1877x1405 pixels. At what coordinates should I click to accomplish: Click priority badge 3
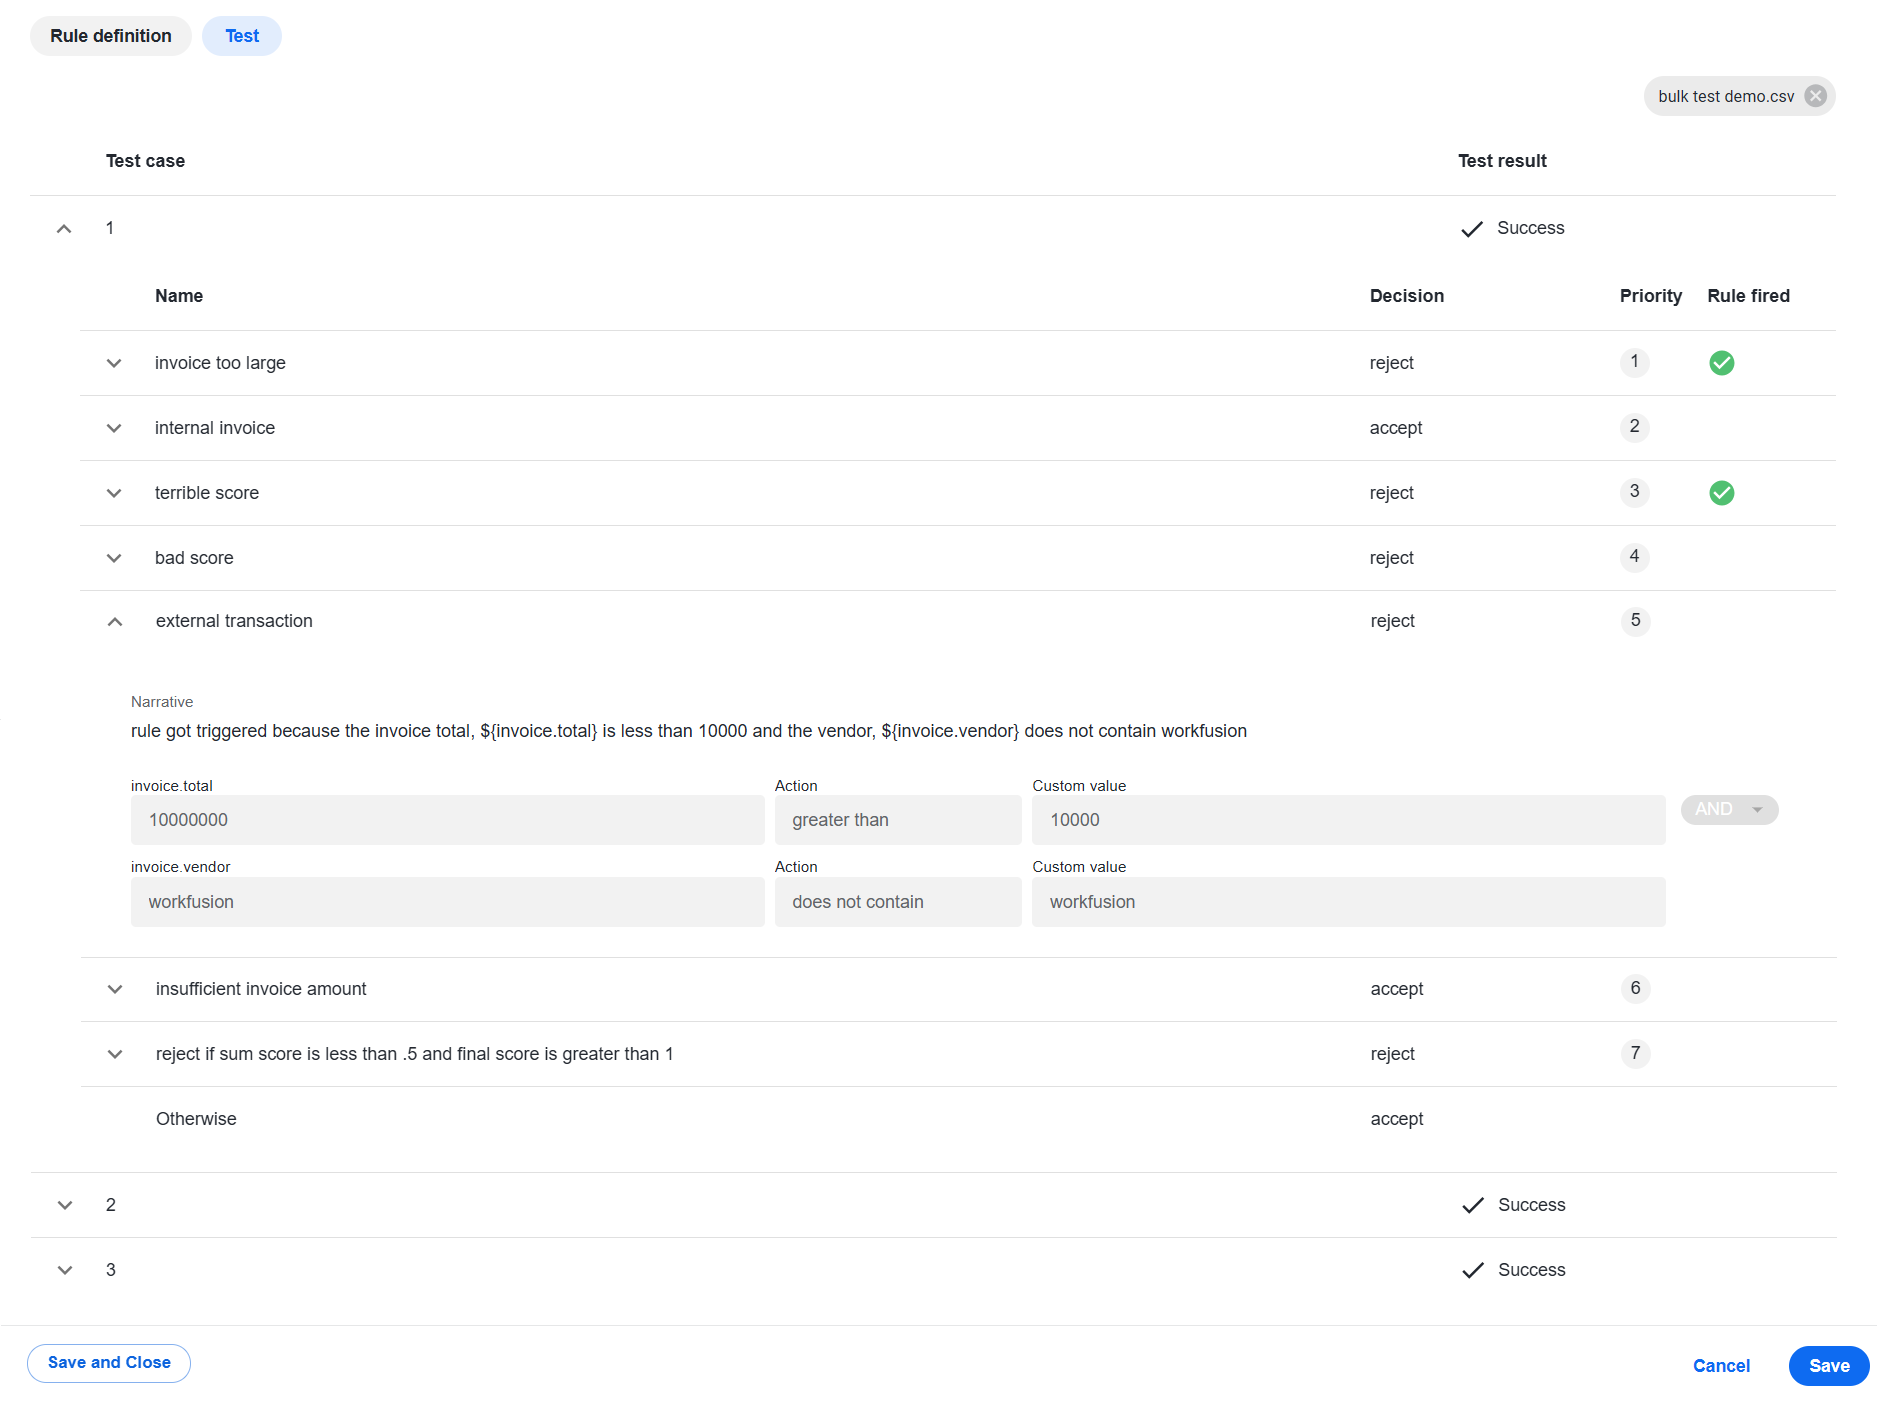[1634, 492]
